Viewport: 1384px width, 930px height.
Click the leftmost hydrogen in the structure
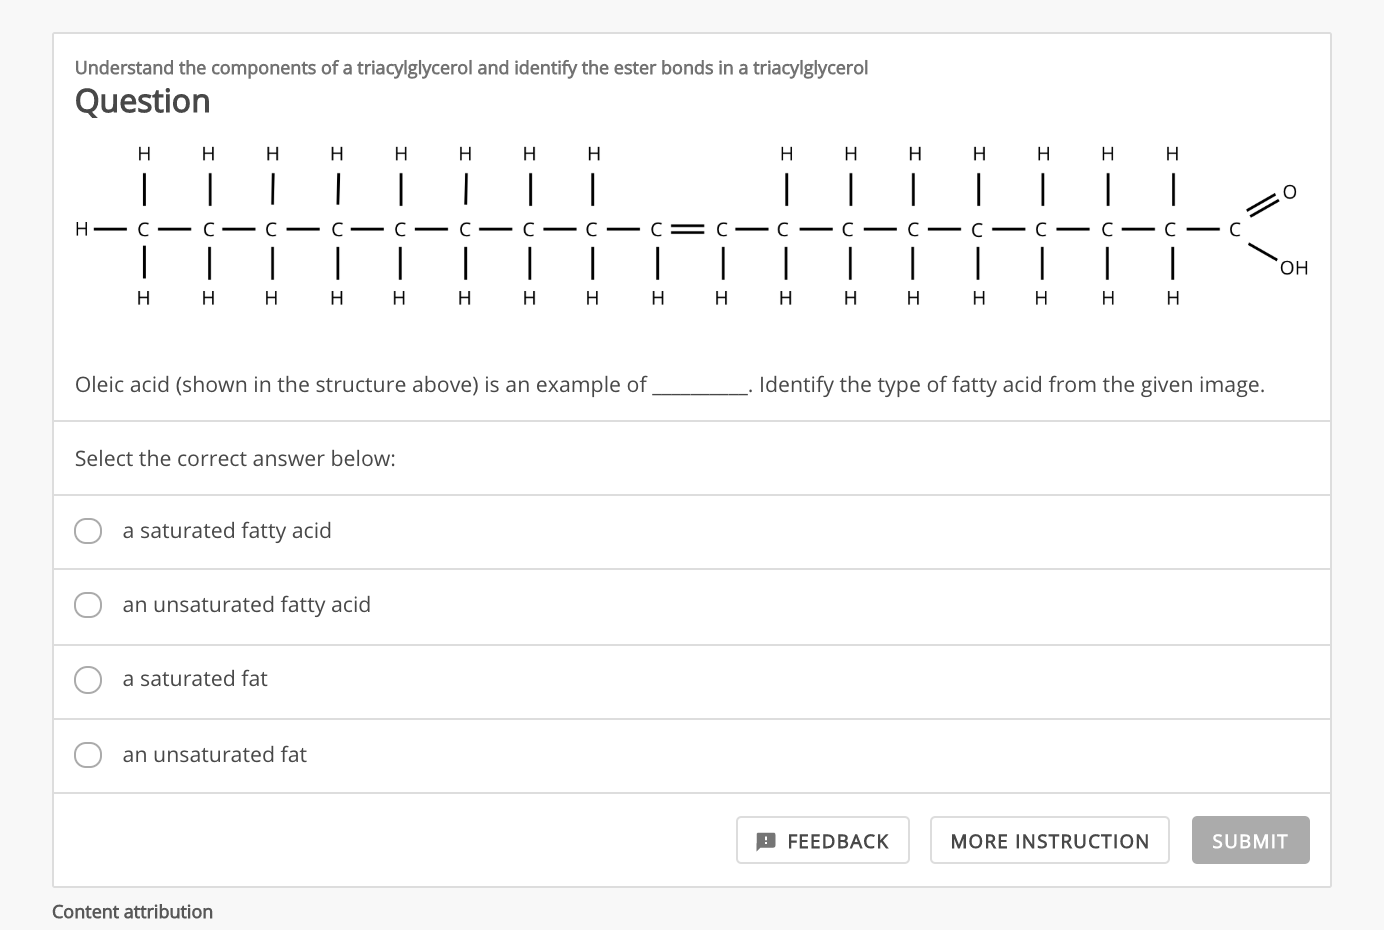click(x=81, y=229)
